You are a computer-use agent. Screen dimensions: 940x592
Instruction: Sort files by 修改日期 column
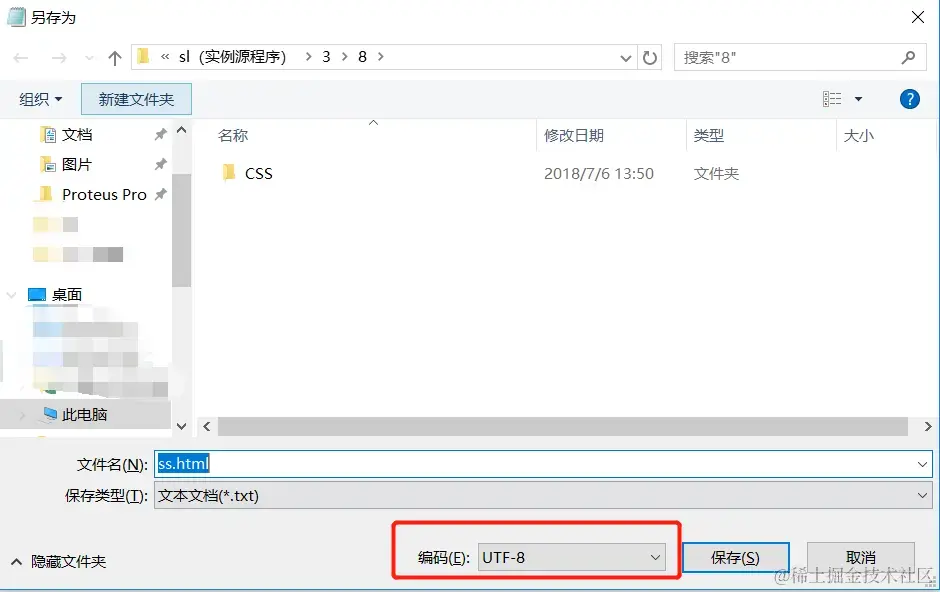tap(574, 135)
